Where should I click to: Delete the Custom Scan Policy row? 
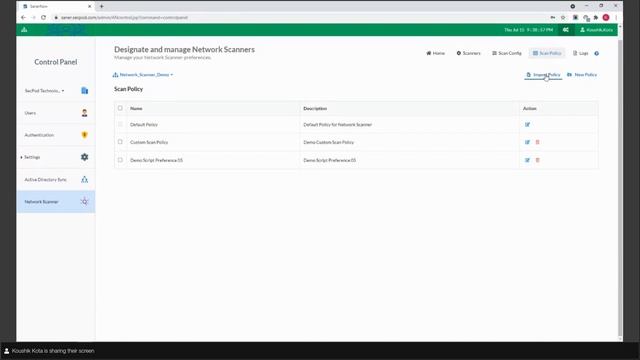538,142
